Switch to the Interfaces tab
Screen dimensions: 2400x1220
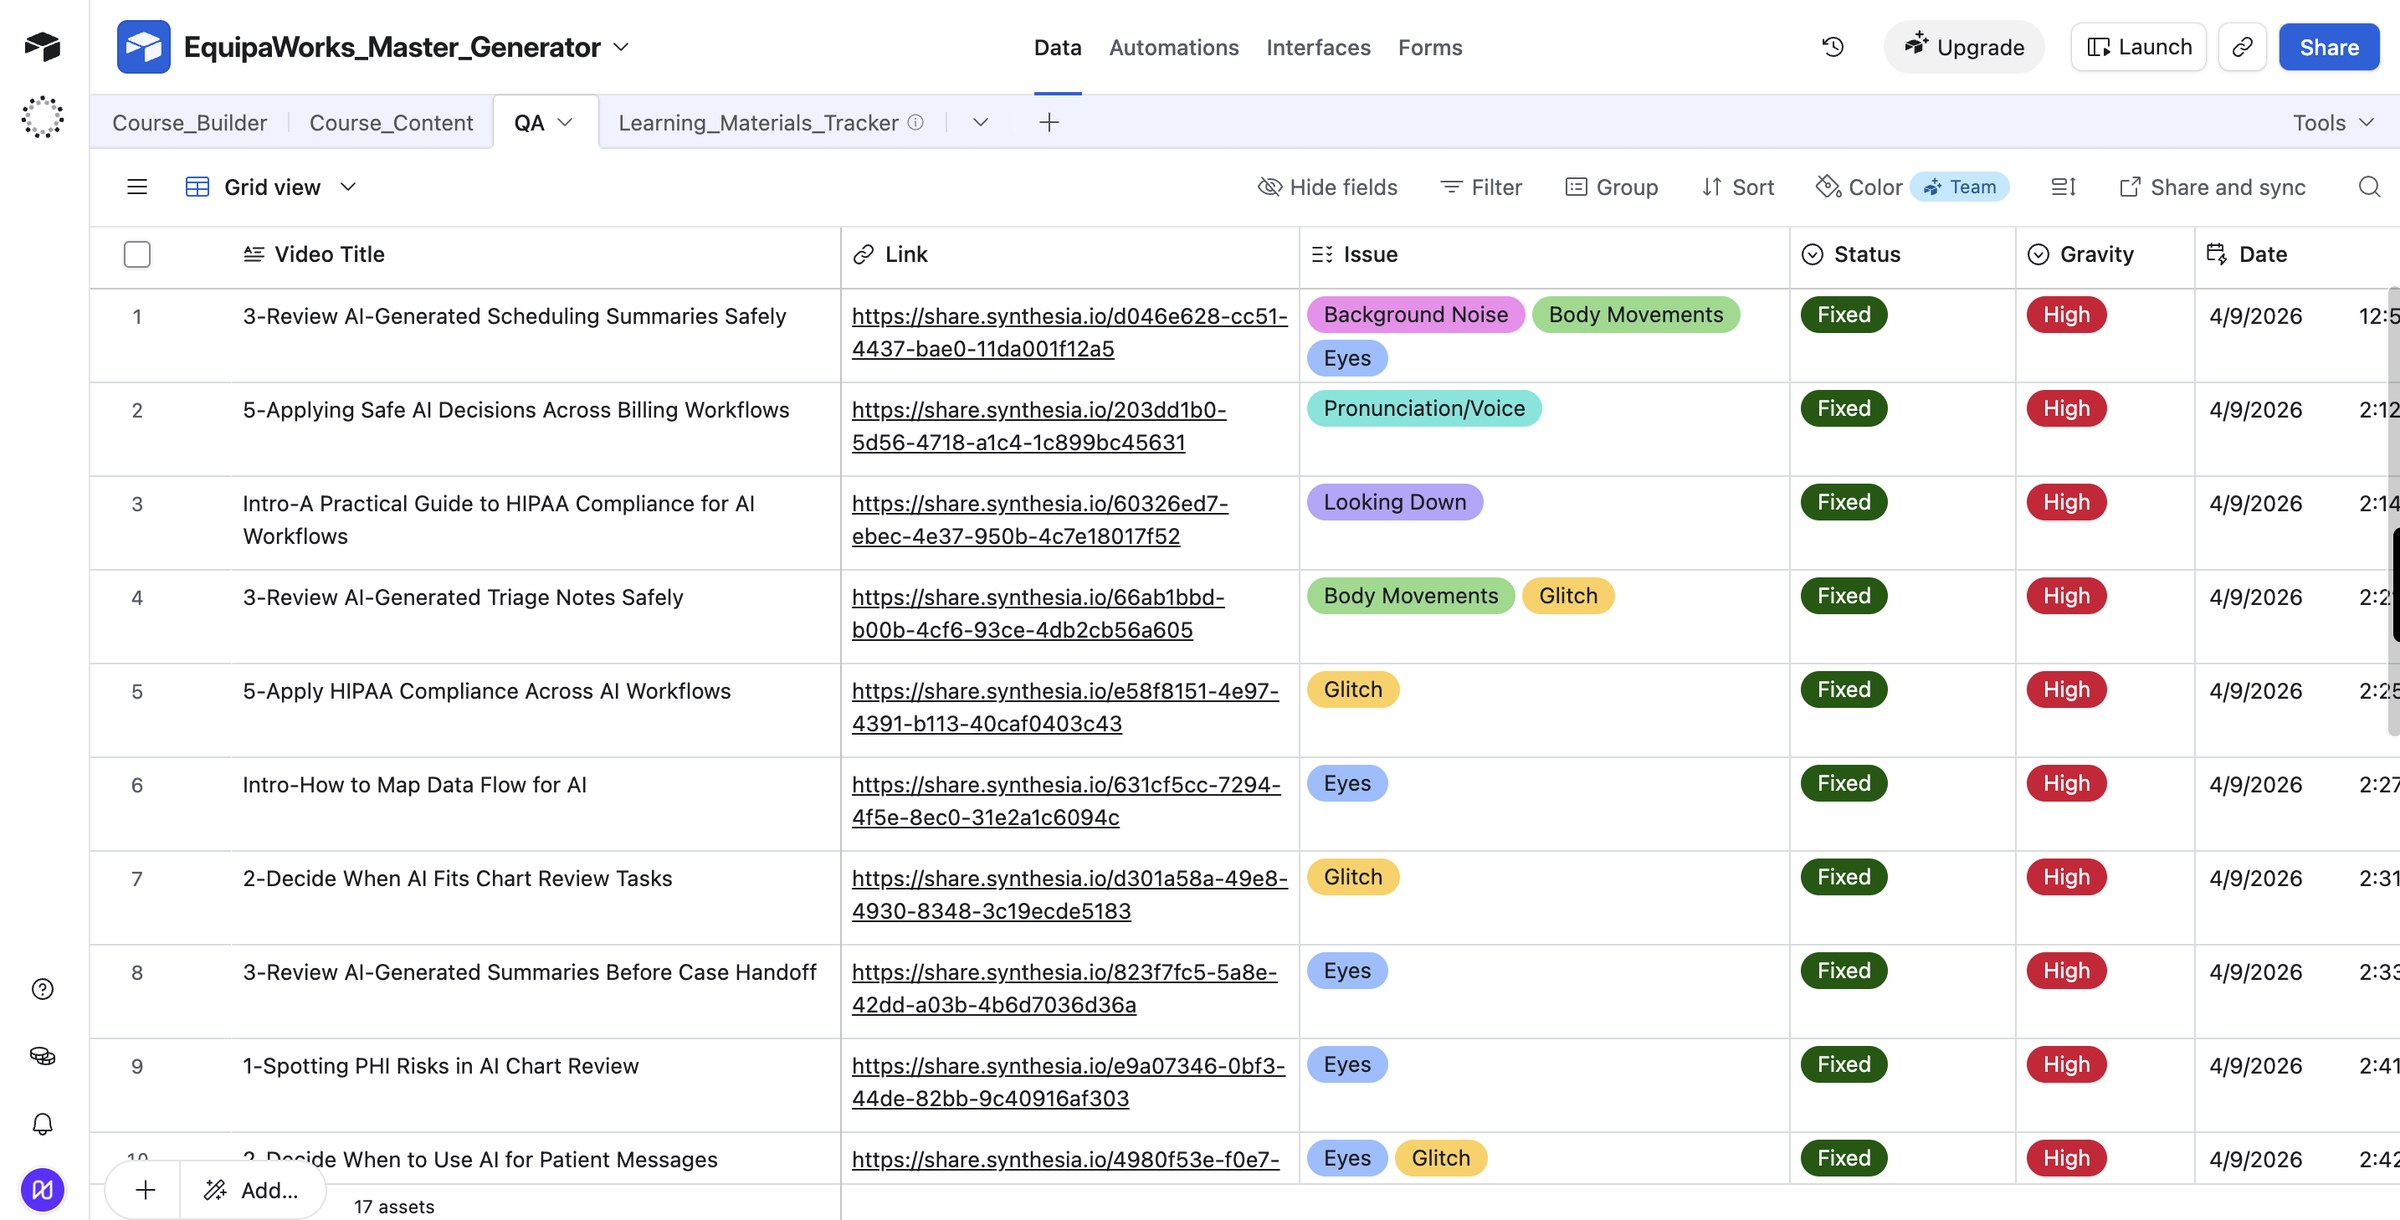click(1318, 47)
